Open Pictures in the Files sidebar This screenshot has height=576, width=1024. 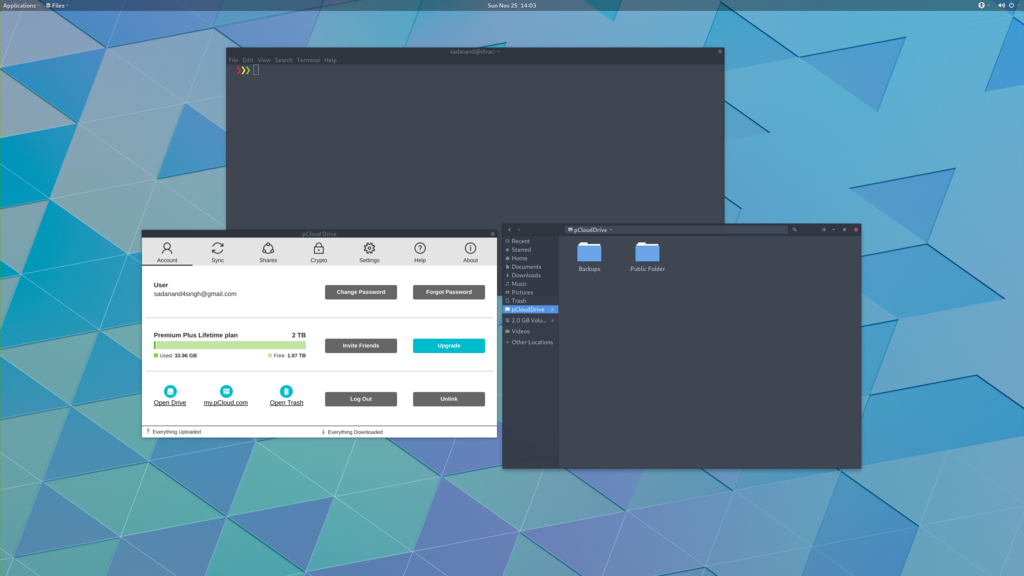[x=530, y=292]
